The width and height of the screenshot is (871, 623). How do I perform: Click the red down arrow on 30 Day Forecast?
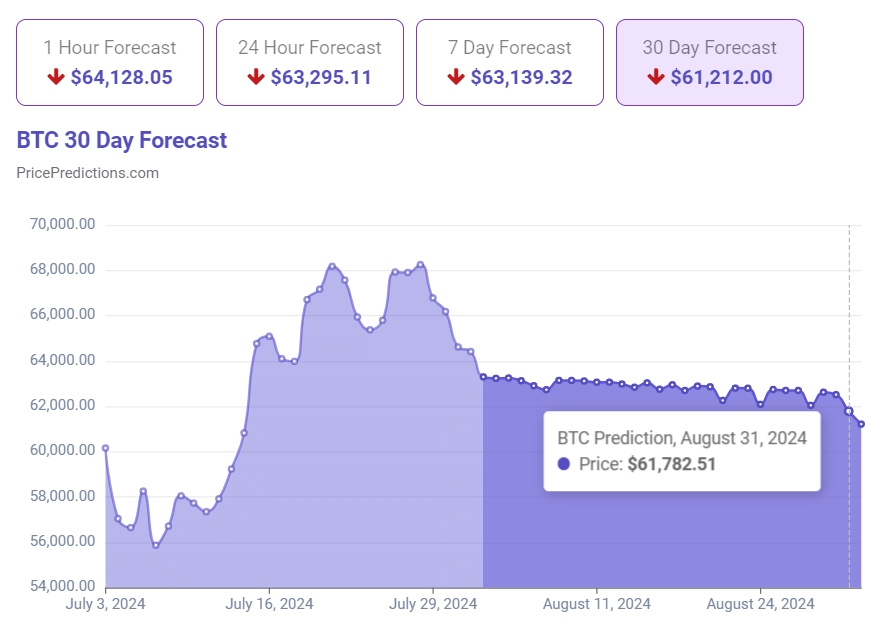[x=655, y=76]
